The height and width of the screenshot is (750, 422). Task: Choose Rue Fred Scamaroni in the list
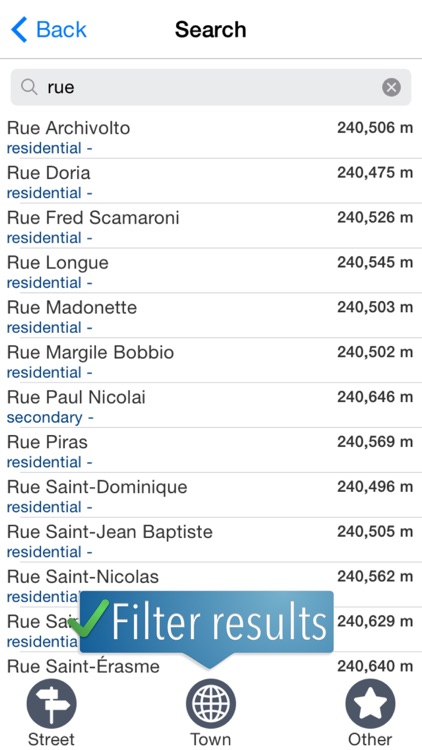click(x=211, y=227)
